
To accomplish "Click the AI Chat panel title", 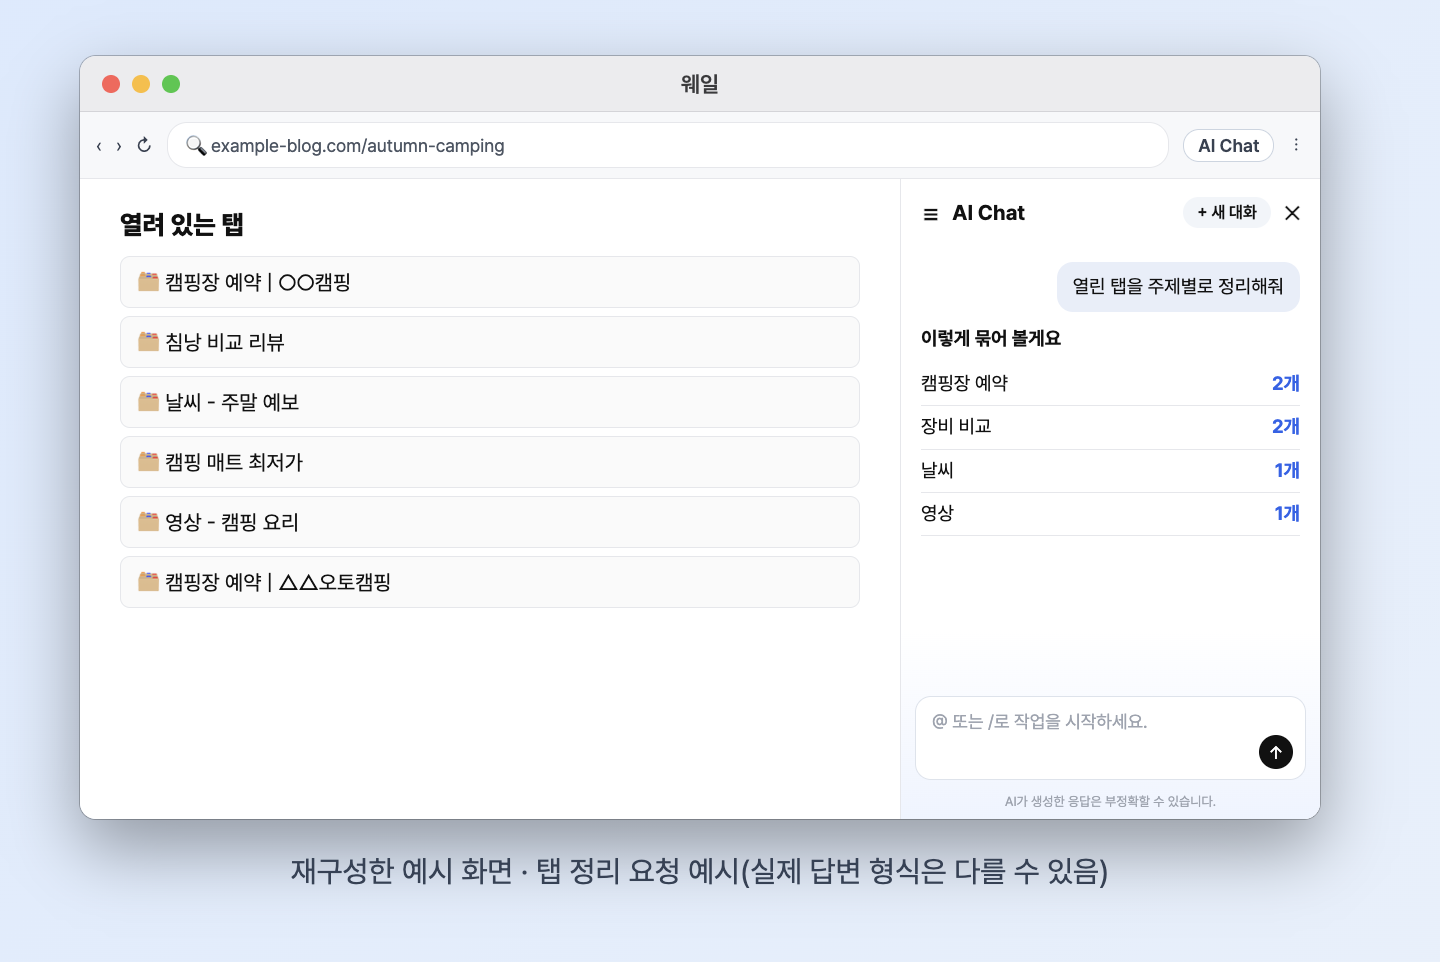I will point(989,213).
